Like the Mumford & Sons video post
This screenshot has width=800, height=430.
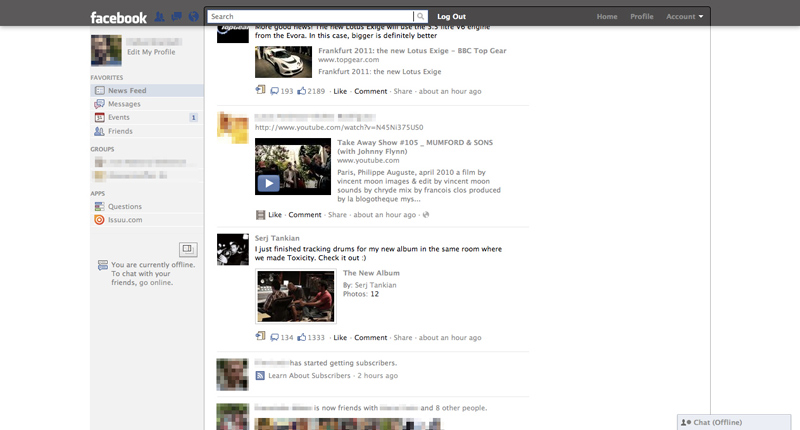[275, 215]
